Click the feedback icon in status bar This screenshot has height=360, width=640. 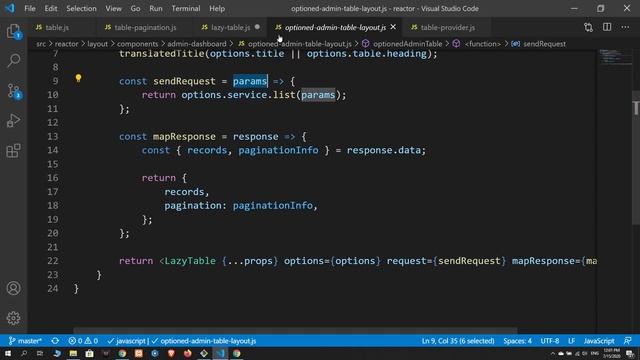(628, 341)
